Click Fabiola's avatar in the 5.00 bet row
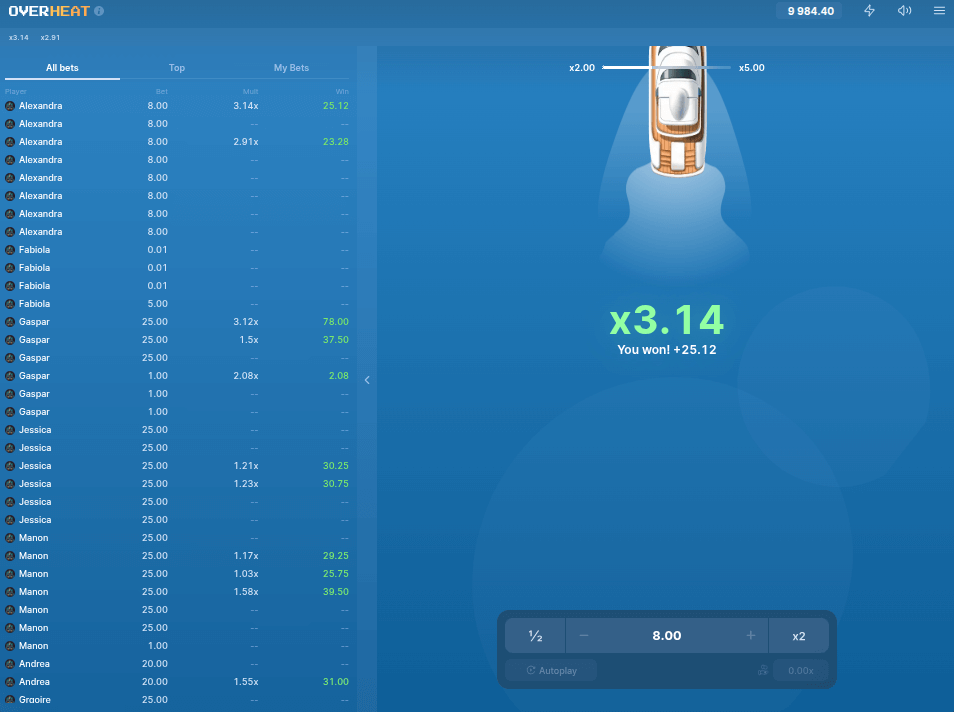 click(x=10, y=304)
